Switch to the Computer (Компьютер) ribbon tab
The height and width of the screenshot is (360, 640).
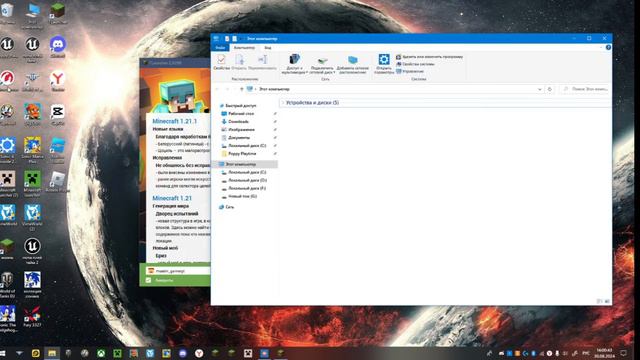[244, 48]
